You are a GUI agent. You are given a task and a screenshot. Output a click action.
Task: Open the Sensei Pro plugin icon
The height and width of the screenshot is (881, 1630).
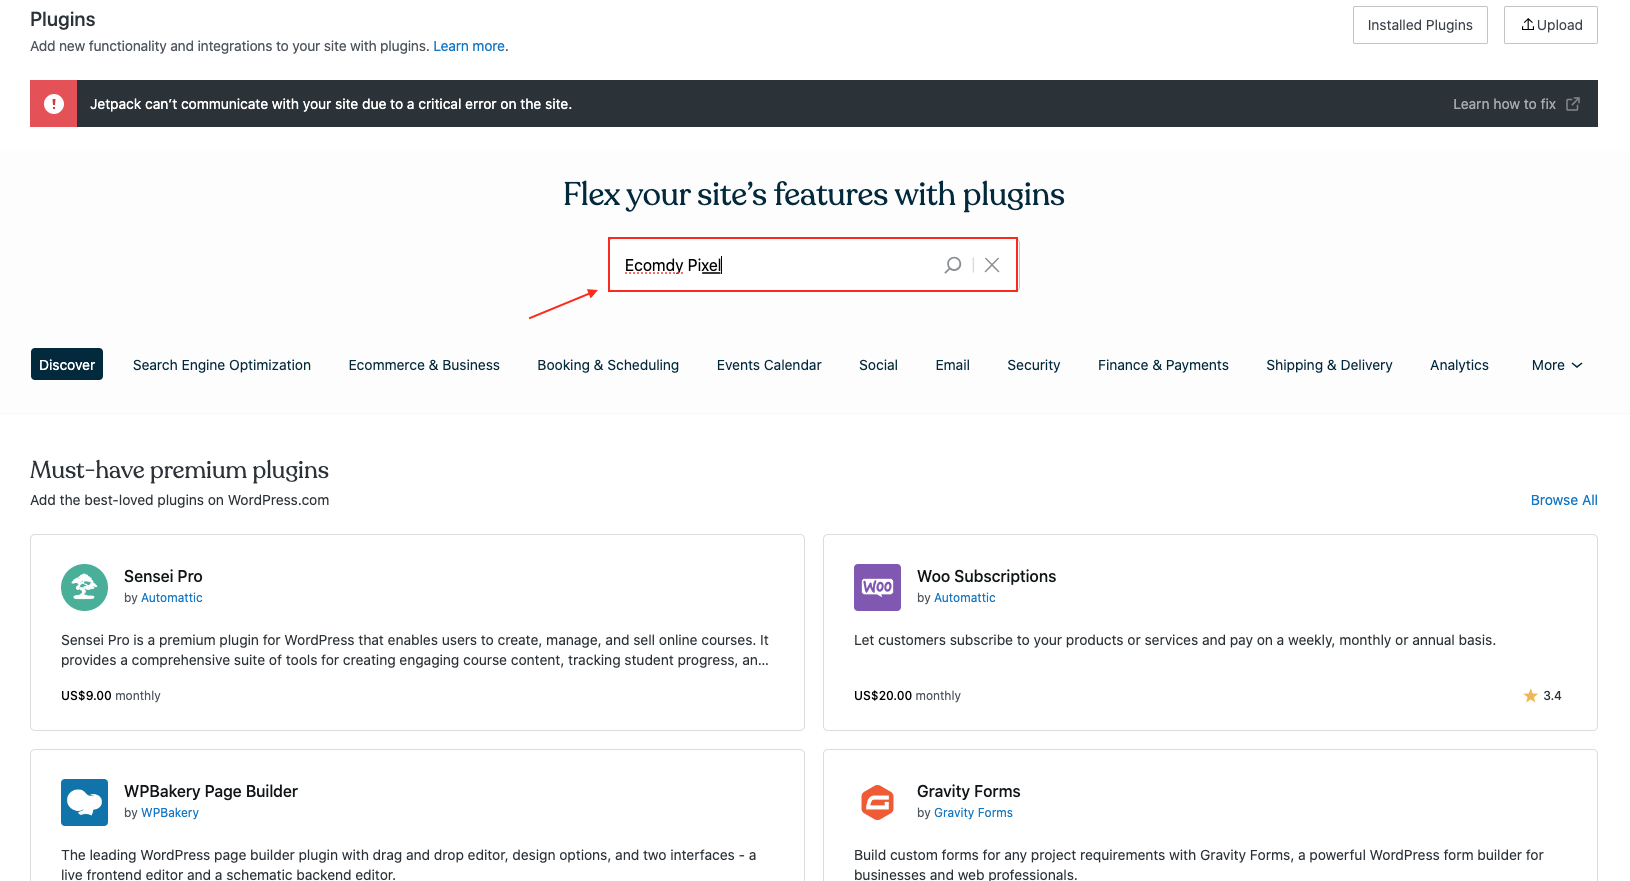(x=84, y=587)
